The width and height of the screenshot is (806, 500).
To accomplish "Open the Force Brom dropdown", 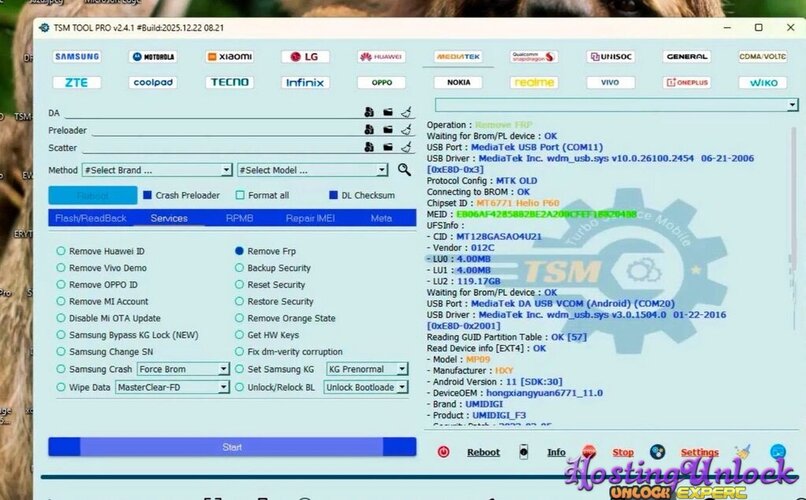I will (x=183, y=369).
